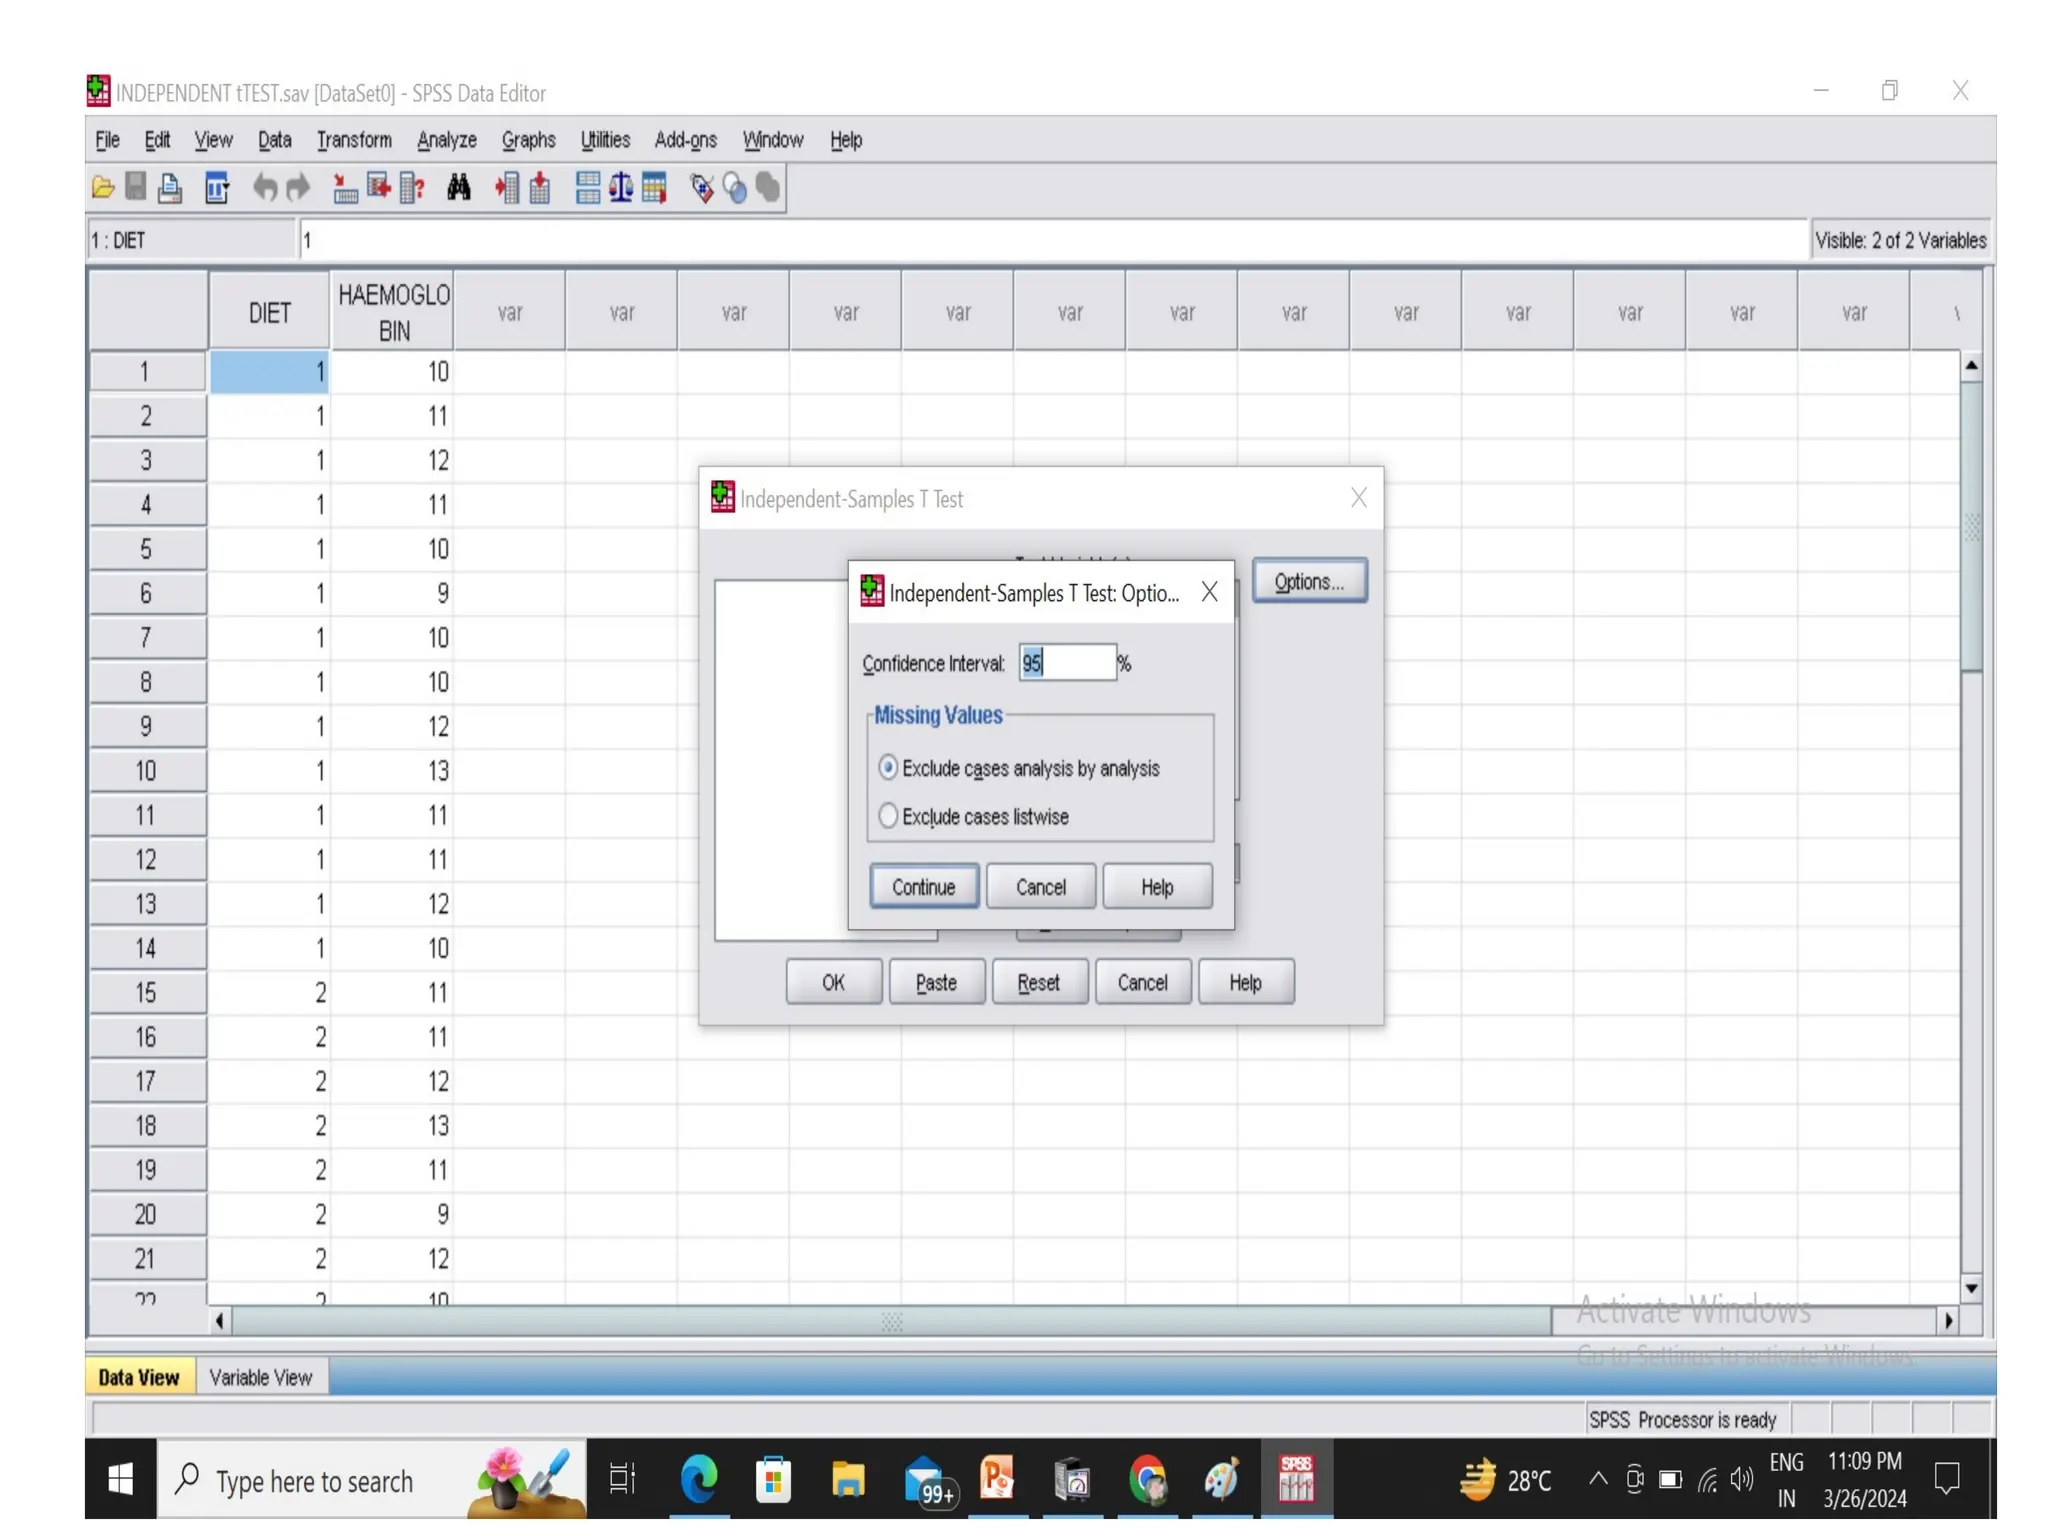Click the Undo arrow icon

pos(264,187)
